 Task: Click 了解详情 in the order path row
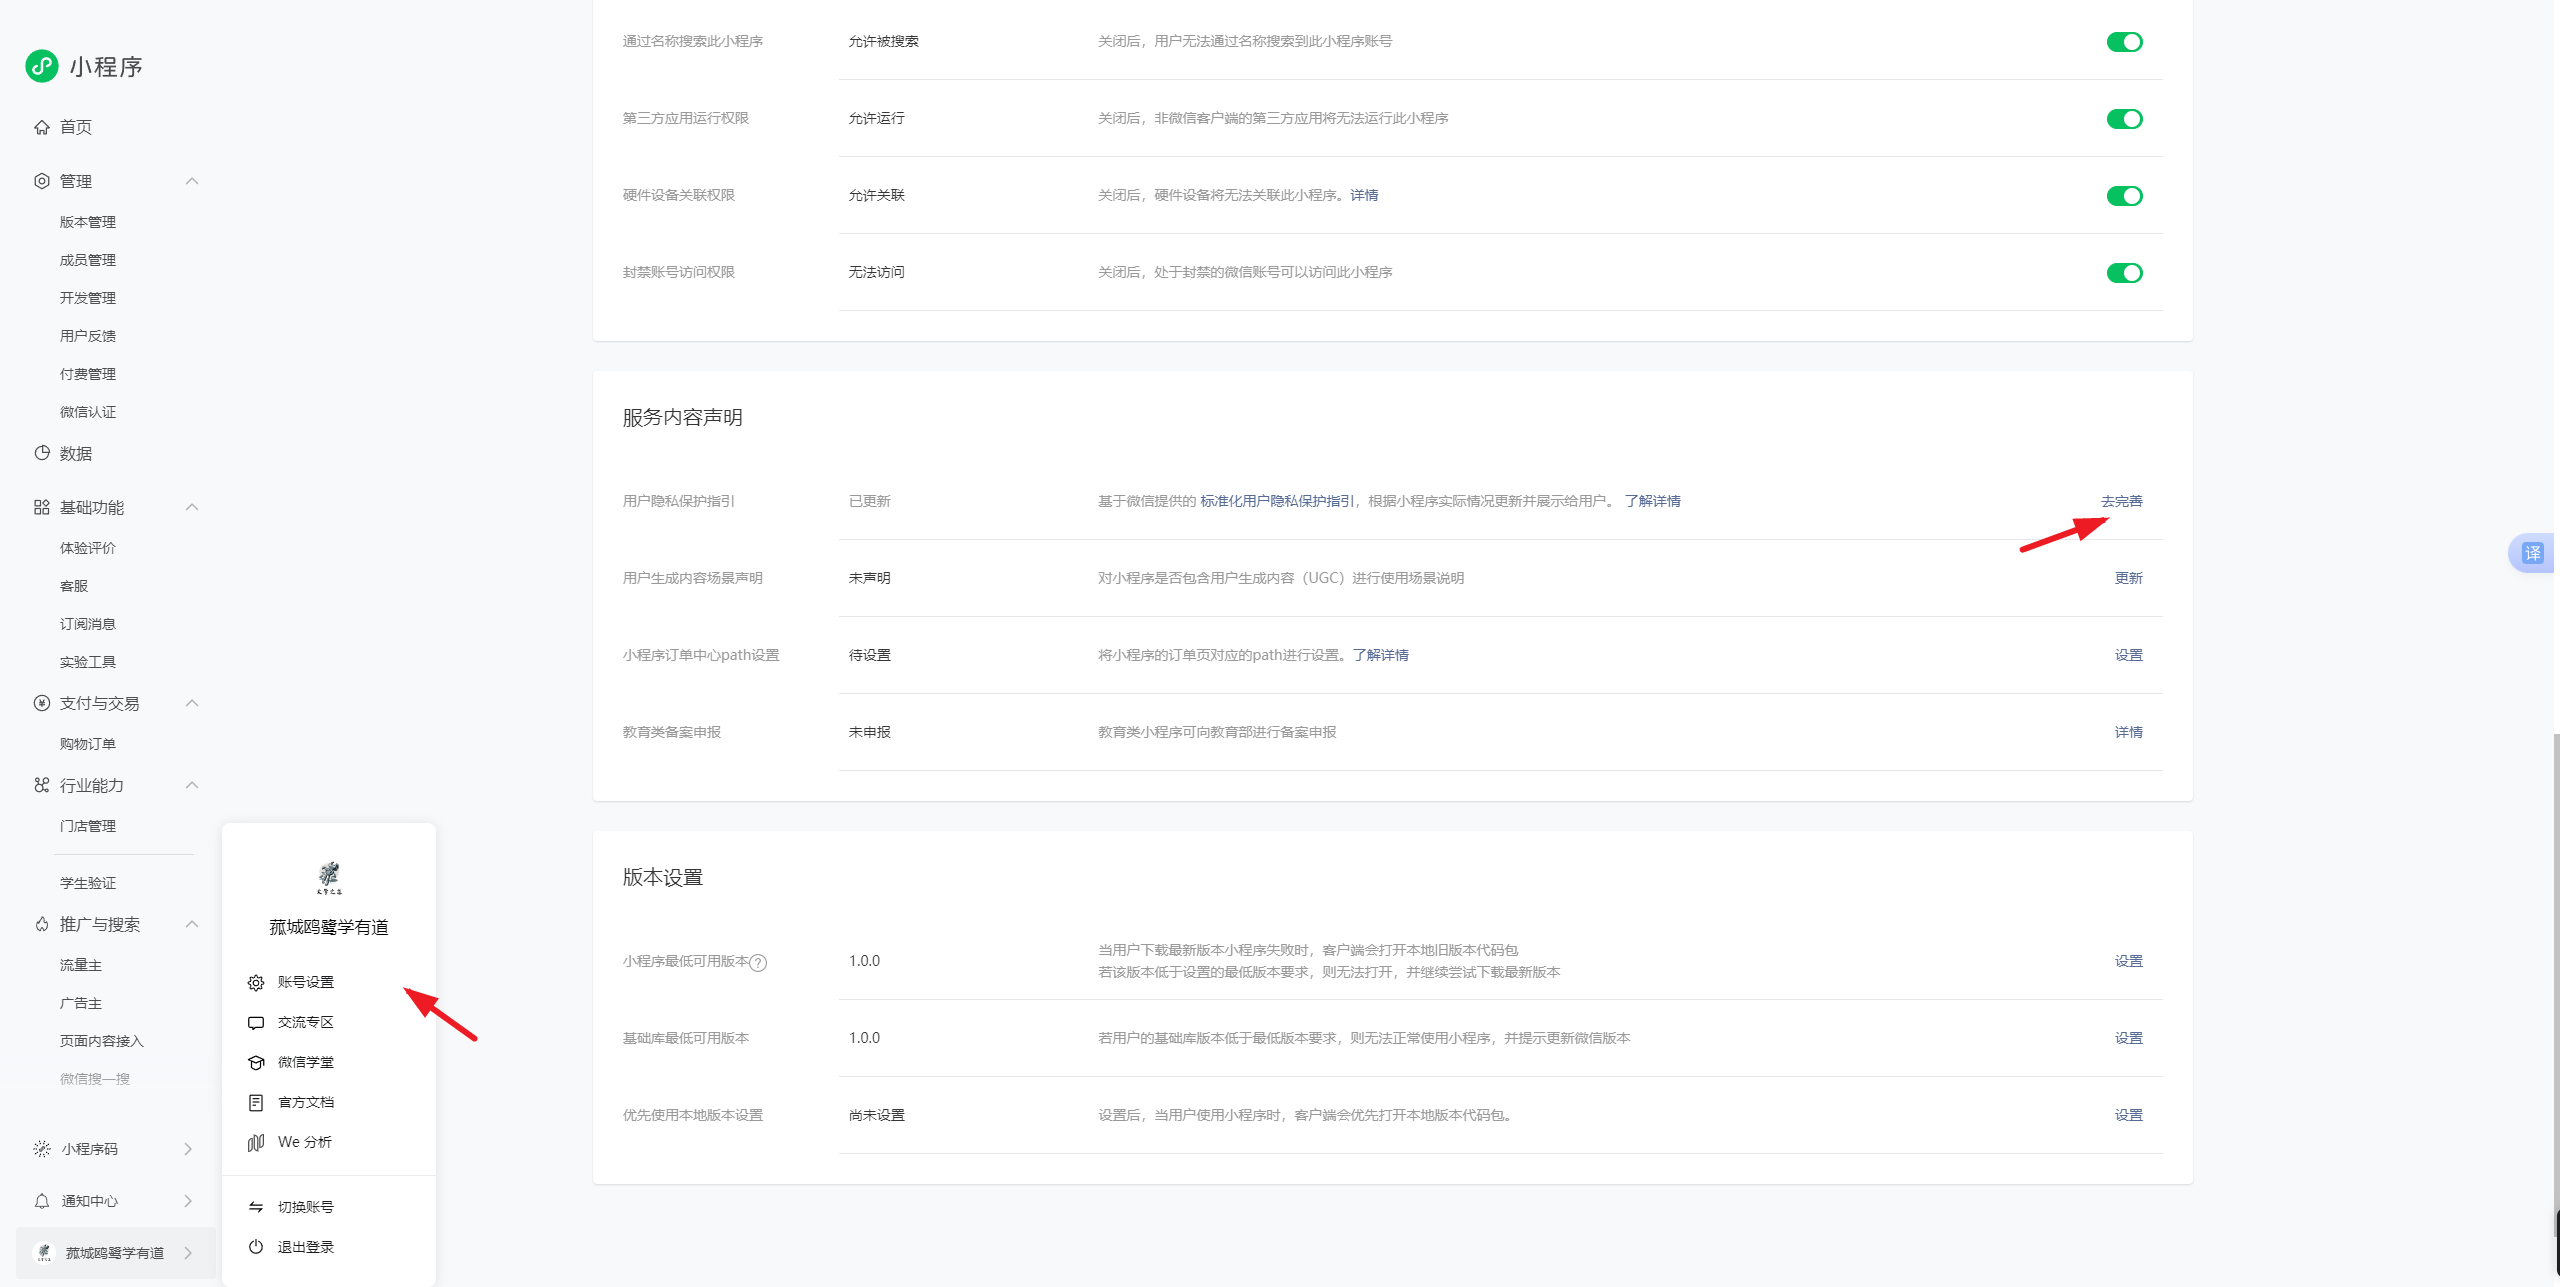(1381, 655)
